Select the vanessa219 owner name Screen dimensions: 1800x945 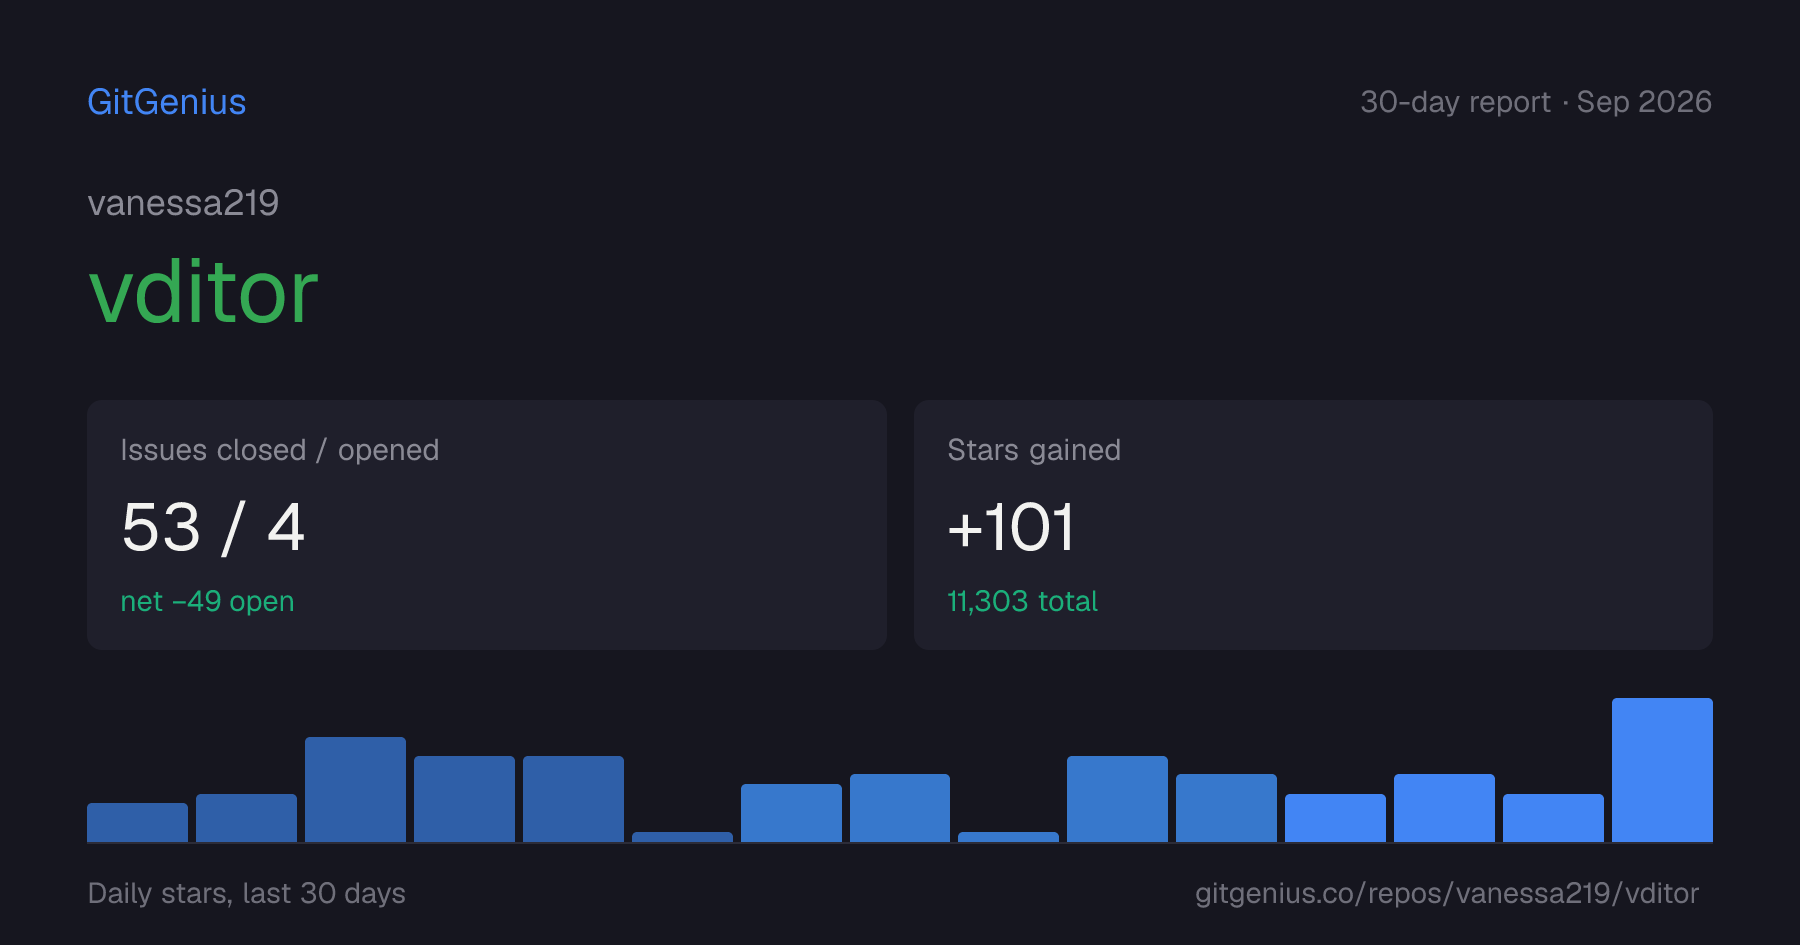click(x=183, y=203)
